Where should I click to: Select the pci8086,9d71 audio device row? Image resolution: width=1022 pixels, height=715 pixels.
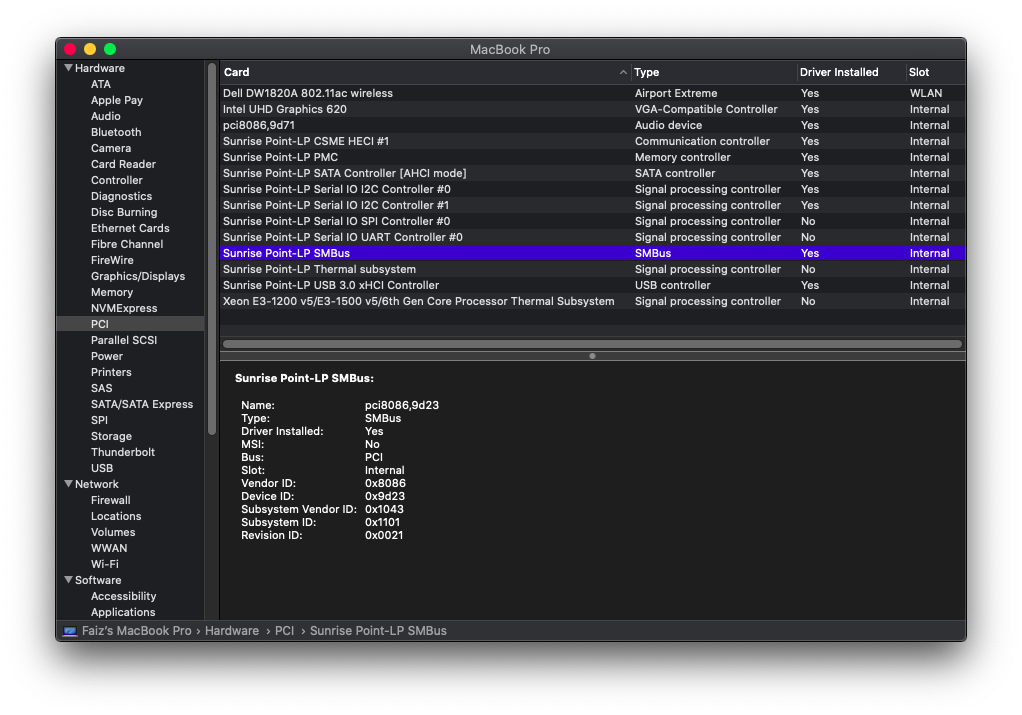coord(592,125)
